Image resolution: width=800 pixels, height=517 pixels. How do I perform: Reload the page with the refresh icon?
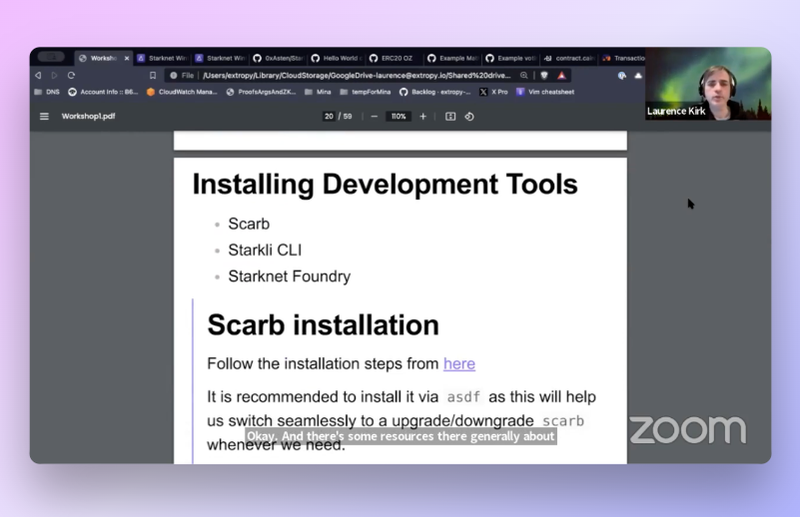pos(71,75)
